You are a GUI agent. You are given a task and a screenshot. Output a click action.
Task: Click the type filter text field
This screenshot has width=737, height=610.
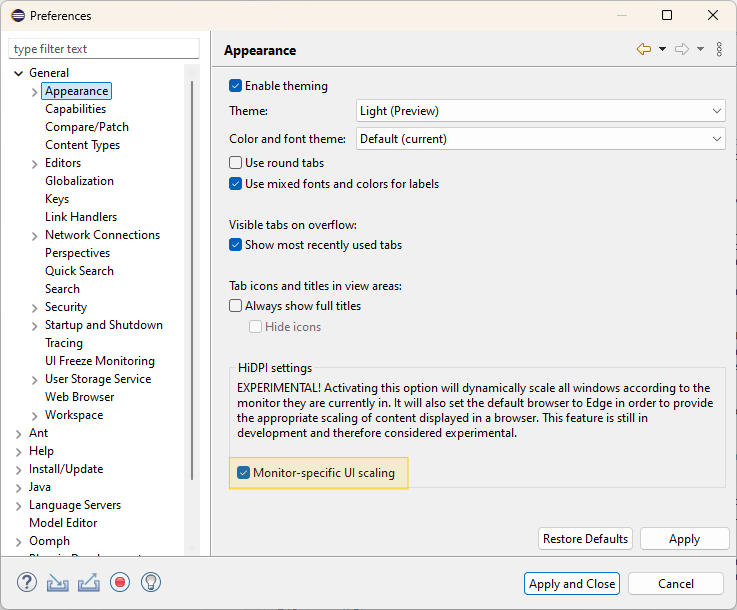tap(104, 49)
